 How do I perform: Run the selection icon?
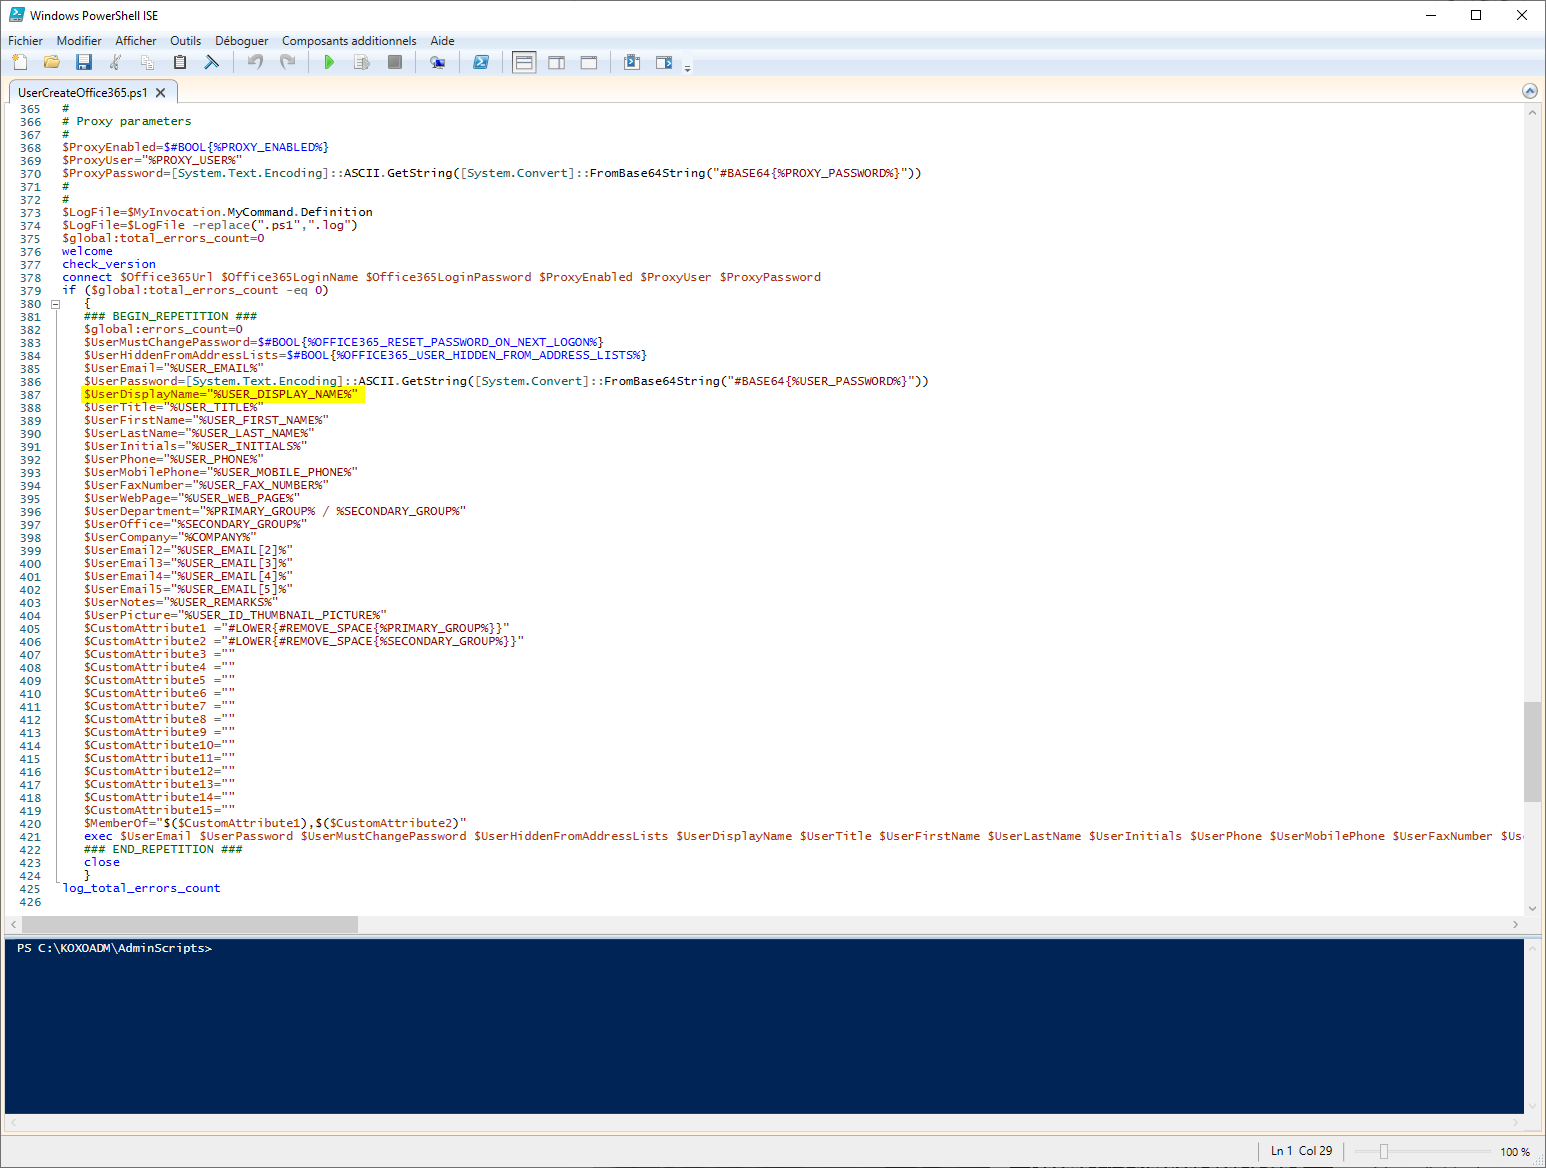[x=362, y=62]
